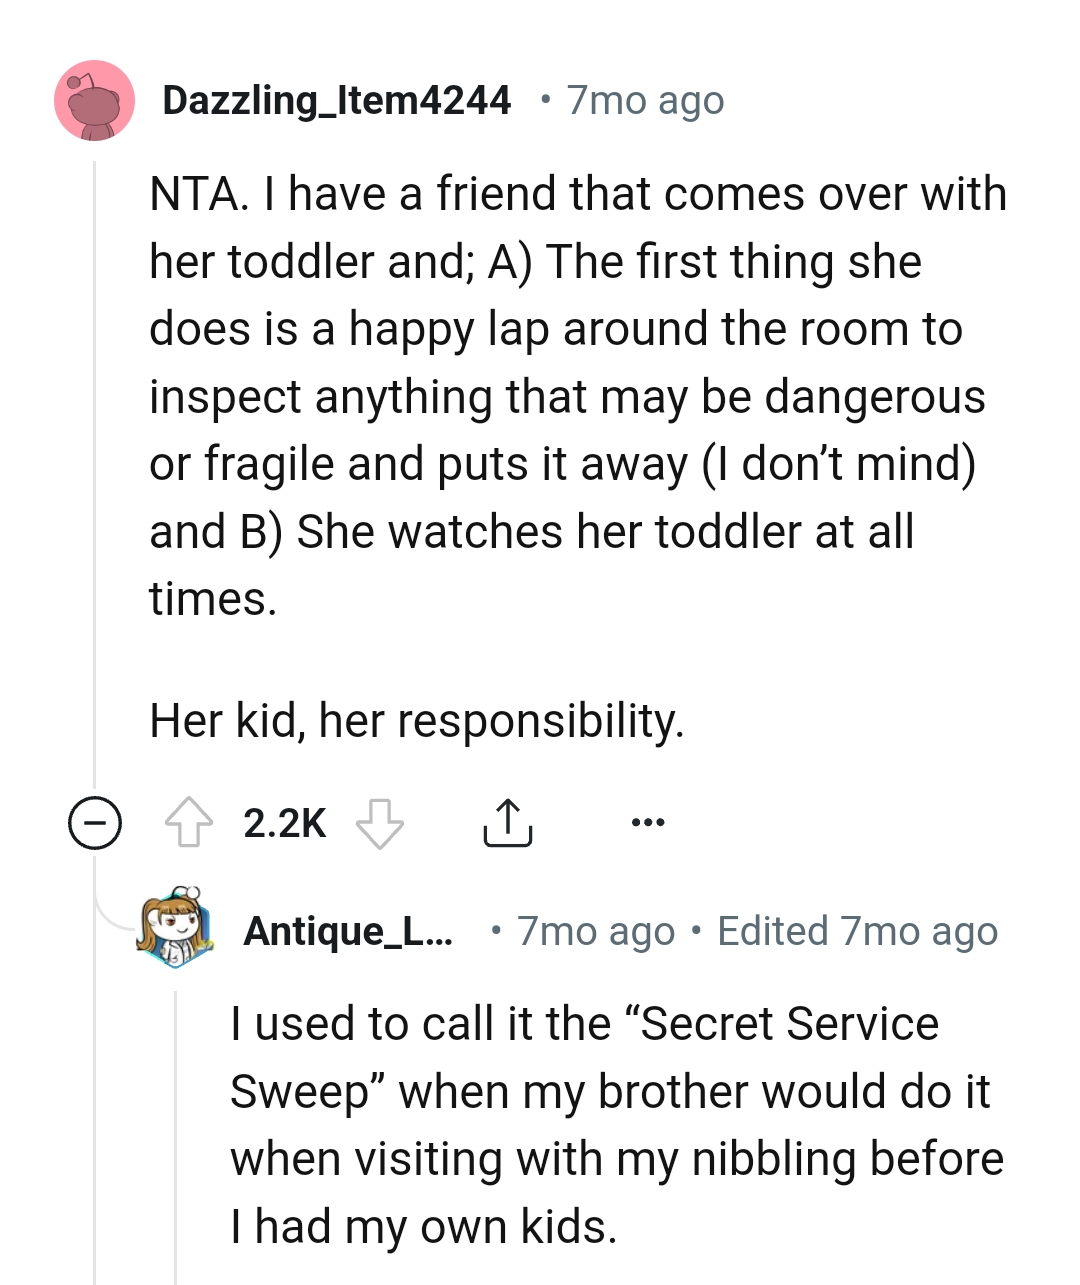Tap the share icon under the comment

point(508,823)
